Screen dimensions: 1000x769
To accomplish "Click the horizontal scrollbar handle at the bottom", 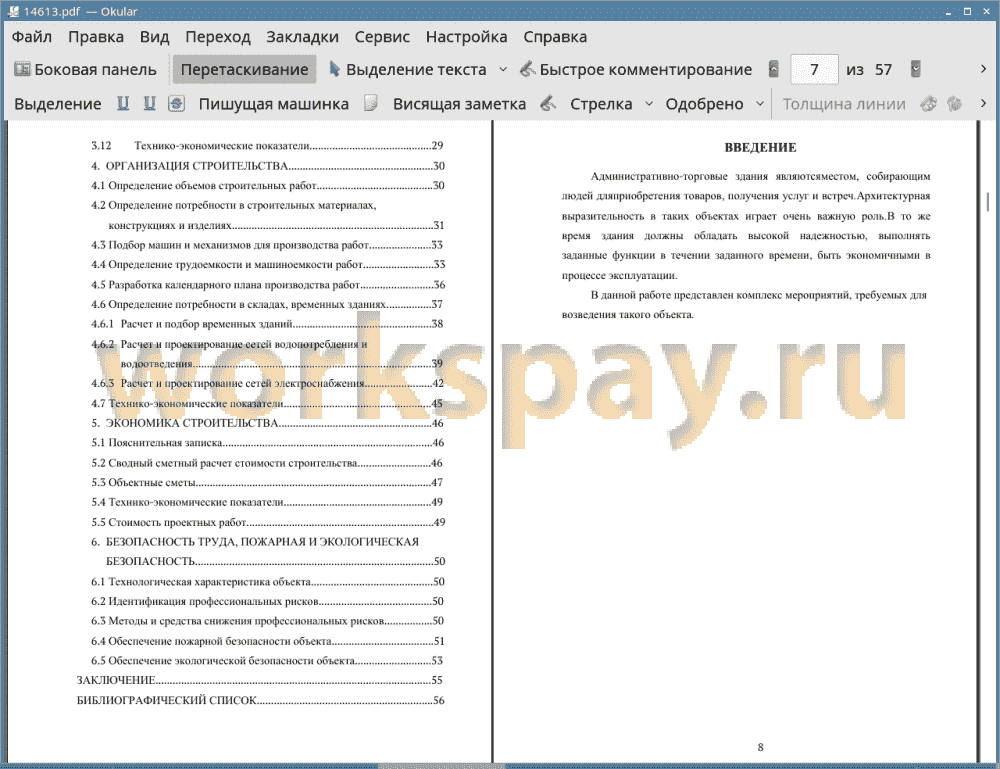I will (x=441, y=765).
